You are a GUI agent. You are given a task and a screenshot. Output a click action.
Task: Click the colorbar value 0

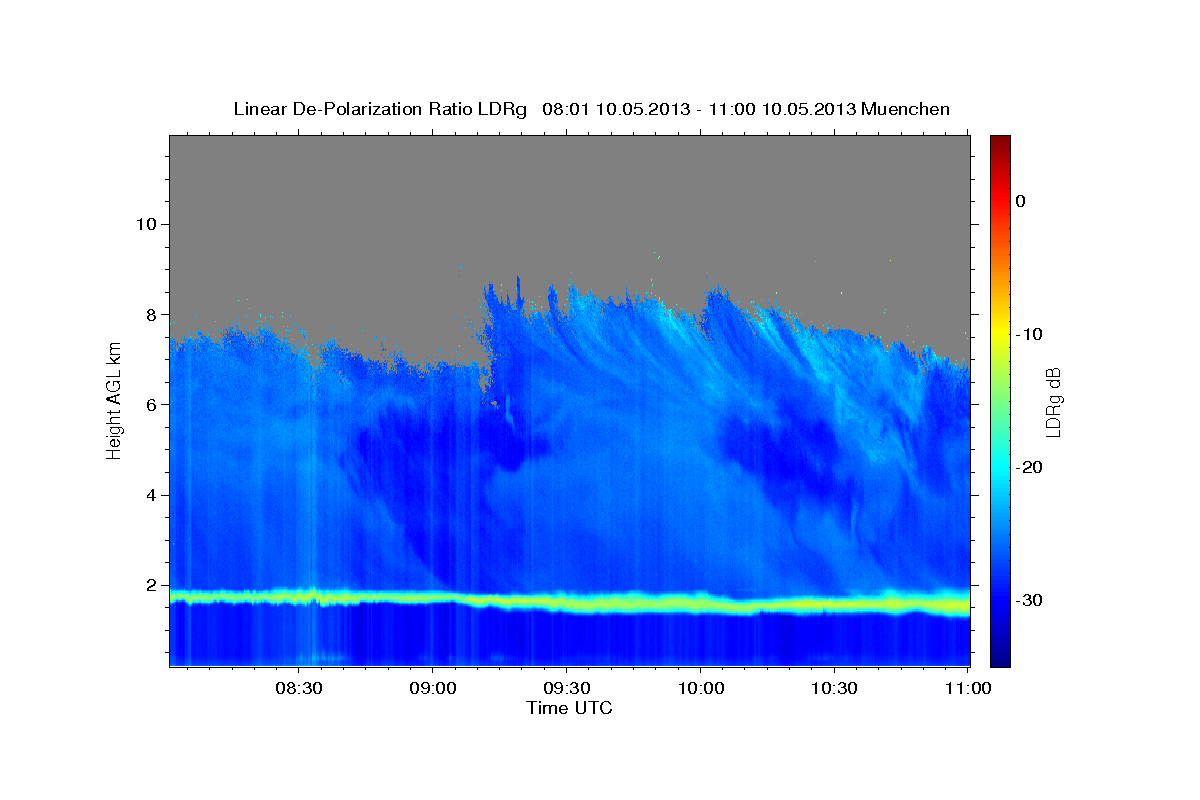(1020, 201)
